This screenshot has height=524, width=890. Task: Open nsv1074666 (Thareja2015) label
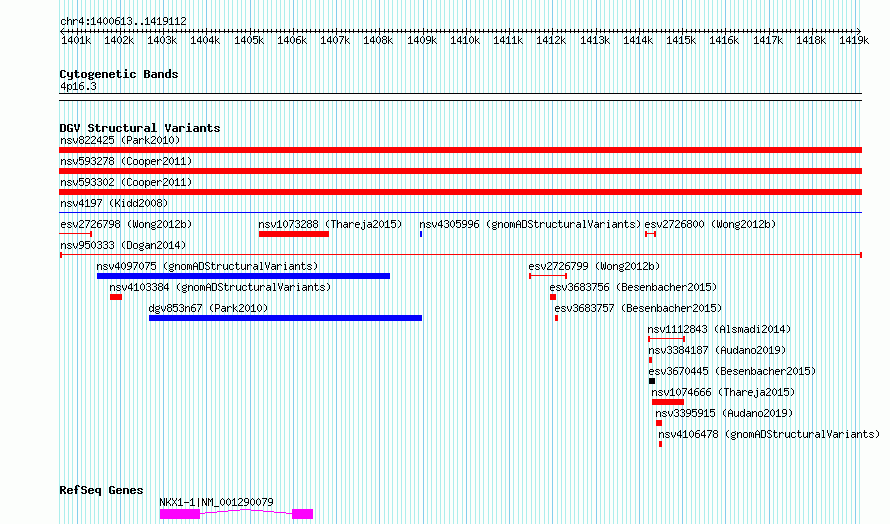coord(723,392)
